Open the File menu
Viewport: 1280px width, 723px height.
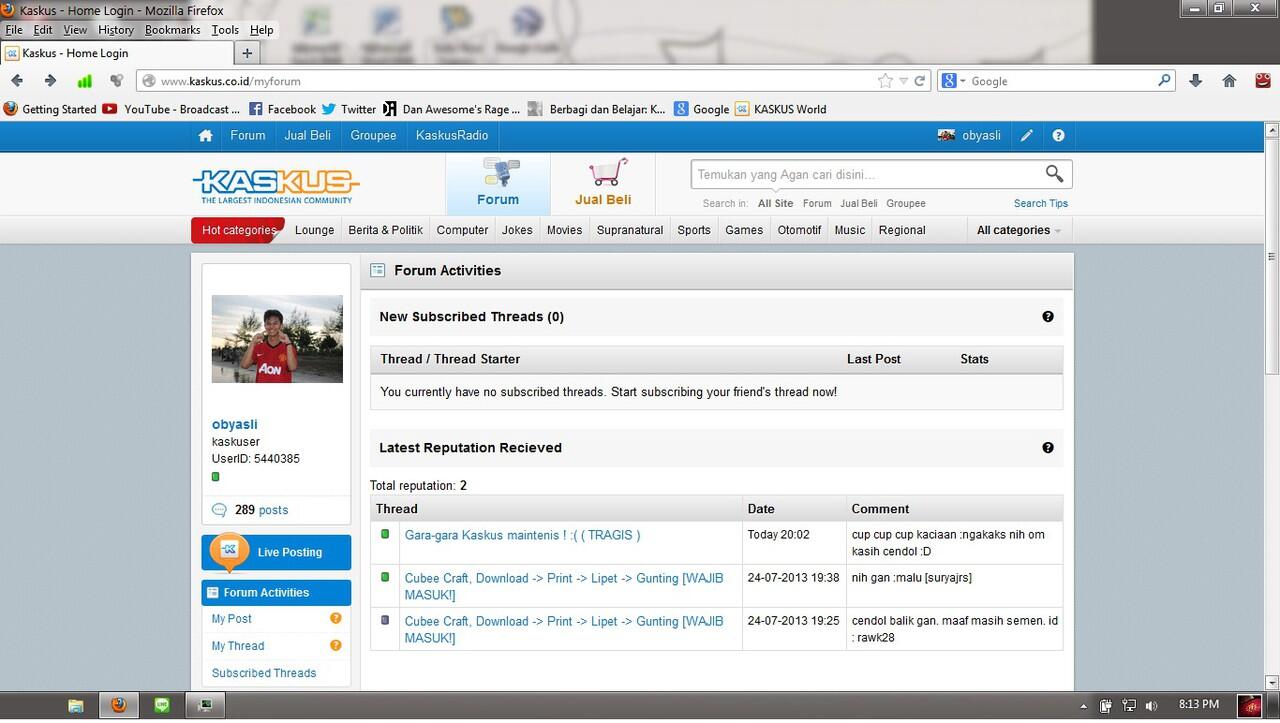point(14,30)
